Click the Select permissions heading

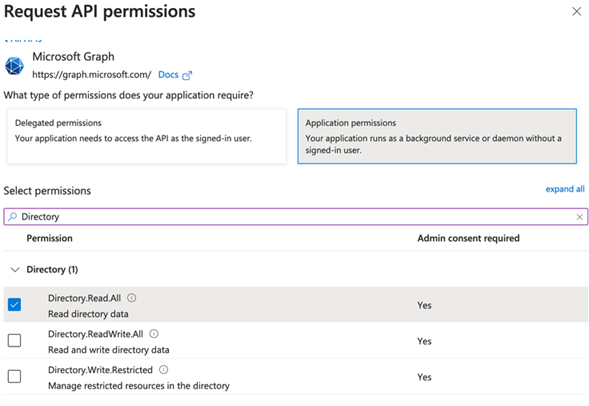47,191
